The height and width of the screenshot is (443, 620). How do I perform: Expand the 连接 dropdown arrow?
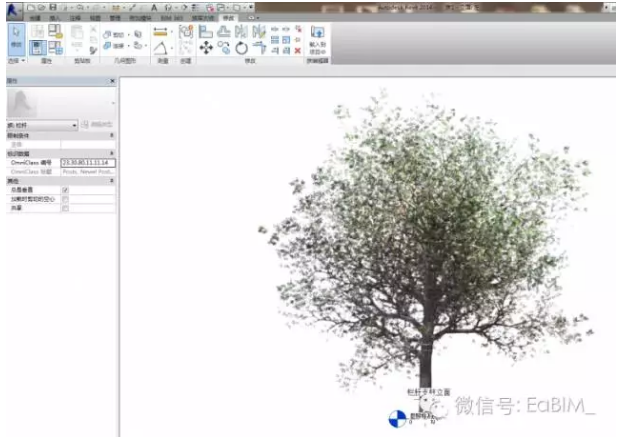click(129, 46)
